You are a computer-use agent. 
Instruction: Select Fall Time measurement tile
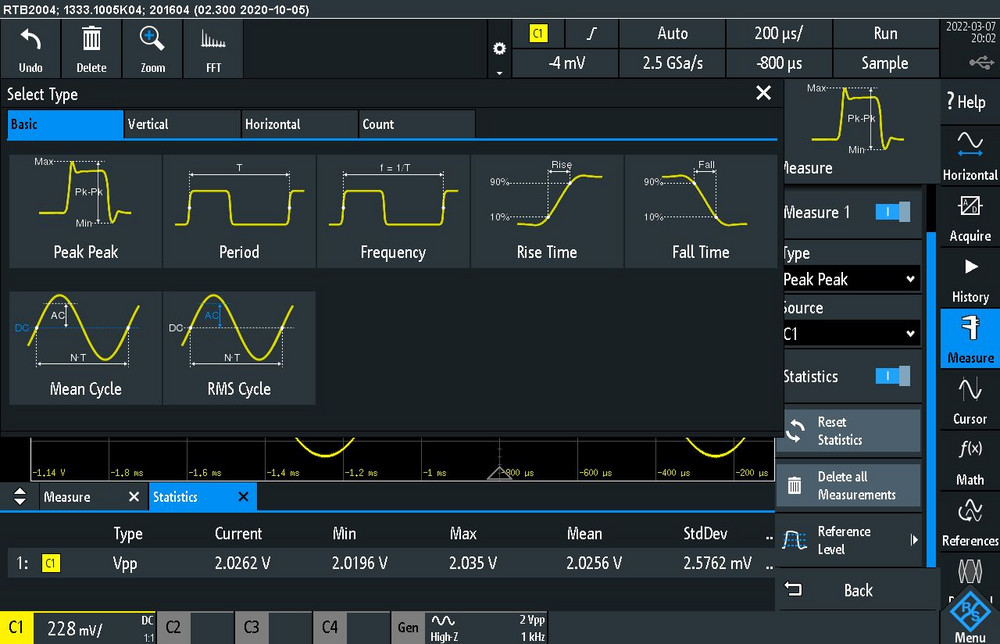700,210
